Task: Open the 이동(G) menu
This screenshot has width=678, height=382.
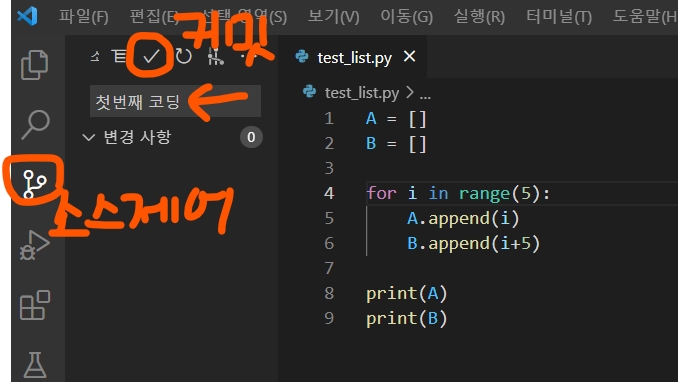Action: (x=406, y=17)
